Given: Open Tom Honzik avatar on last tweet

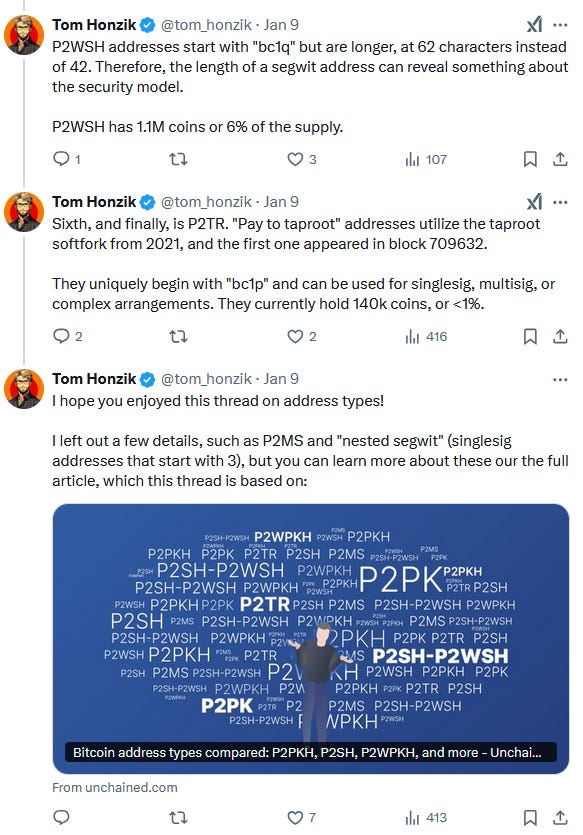Looking at the screenshot, I should 24,389.
